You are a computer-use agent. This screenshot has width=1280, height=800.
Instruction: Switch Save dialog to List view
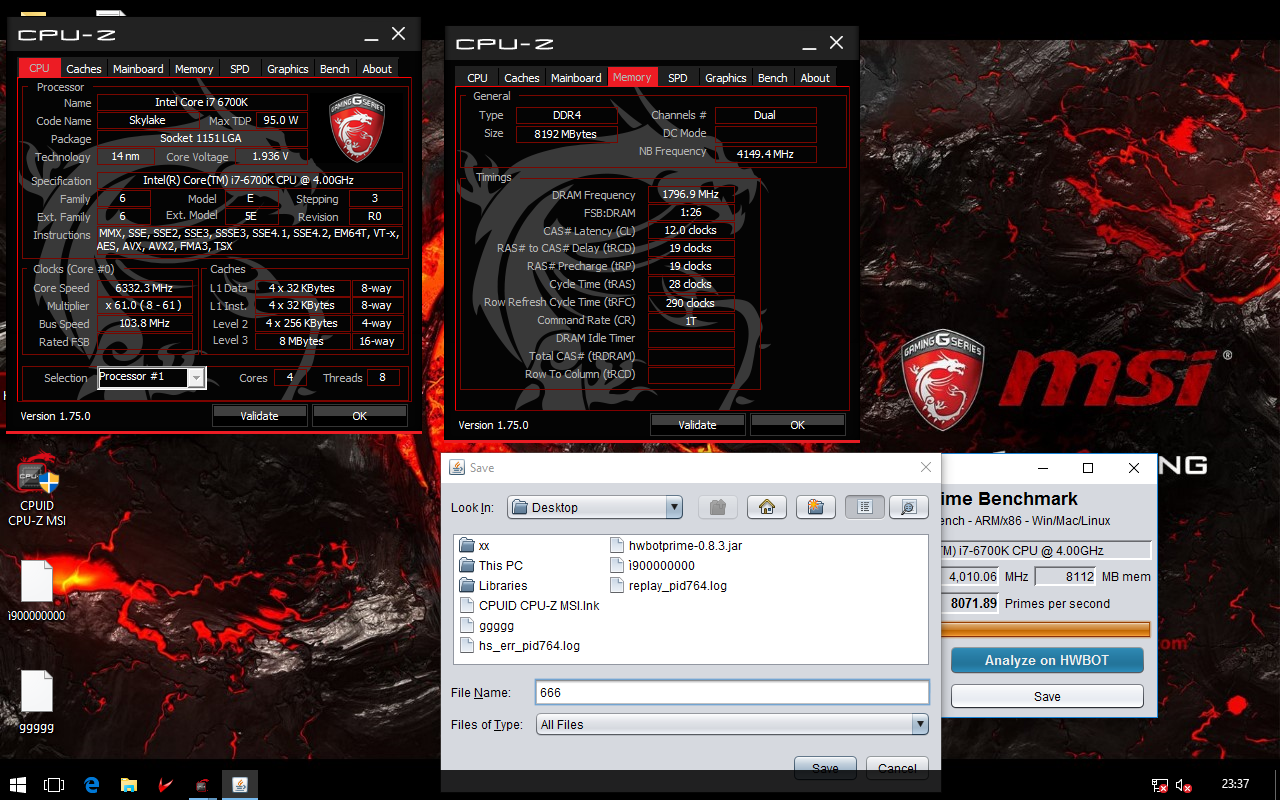click(865, 507)
